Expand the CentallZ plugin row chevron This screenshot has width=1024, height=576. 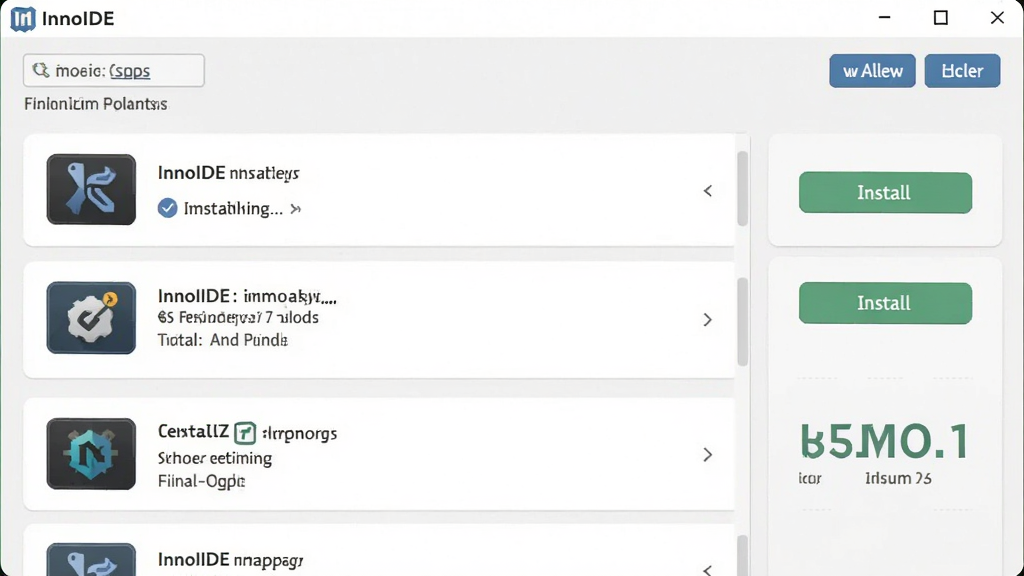(707, 455)
